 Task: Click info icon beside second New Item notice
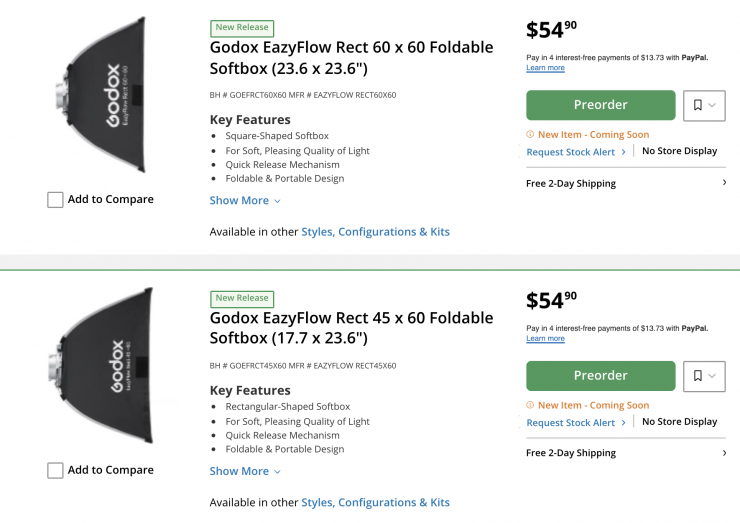[530, 406]
